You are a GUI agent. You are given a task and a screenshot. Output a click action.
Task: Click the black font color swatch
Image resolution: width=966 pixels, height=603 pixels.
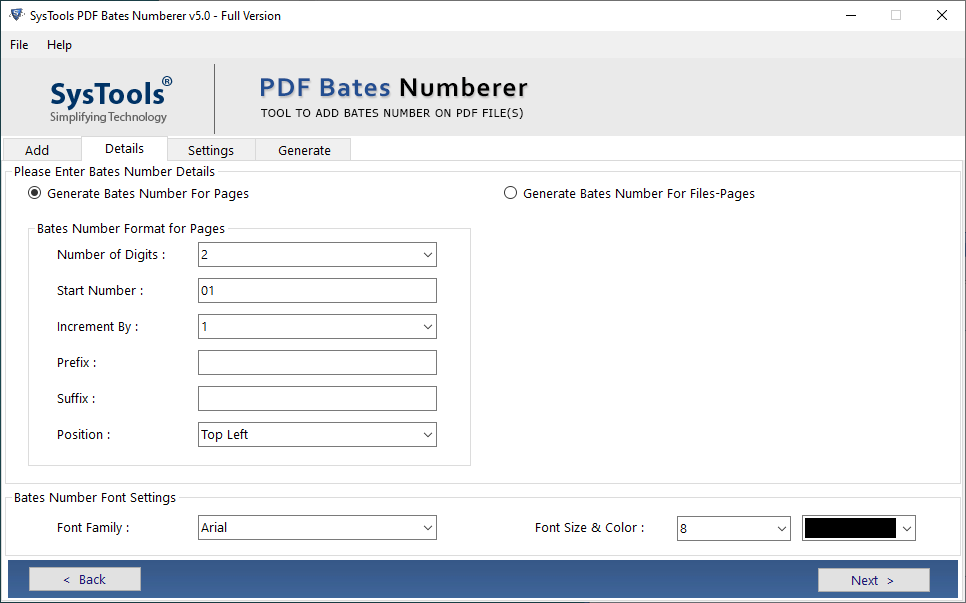(850, 528)
